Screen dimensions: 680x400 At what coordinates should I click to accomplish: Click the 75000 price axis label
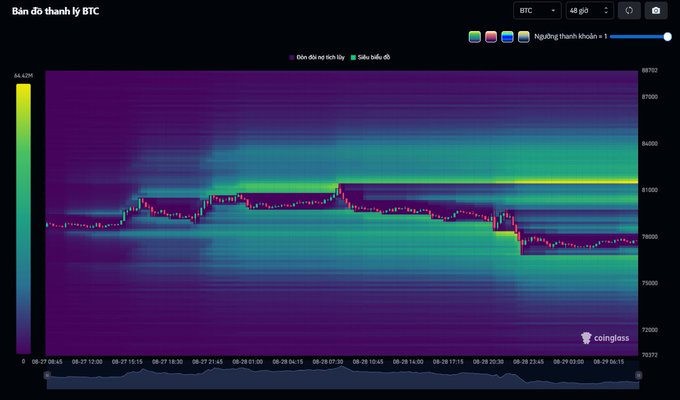tap(650, 283)
